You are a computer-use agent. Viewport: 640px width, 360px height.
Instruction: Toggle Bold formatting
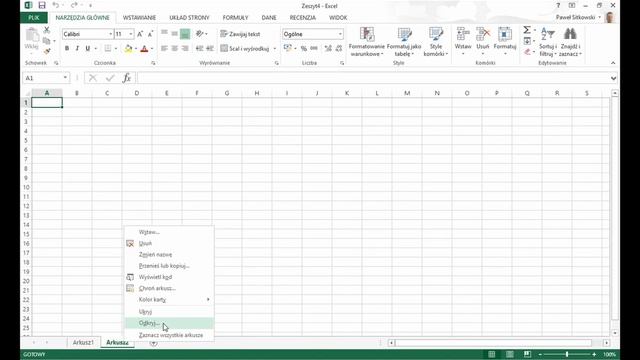[67, 49]
